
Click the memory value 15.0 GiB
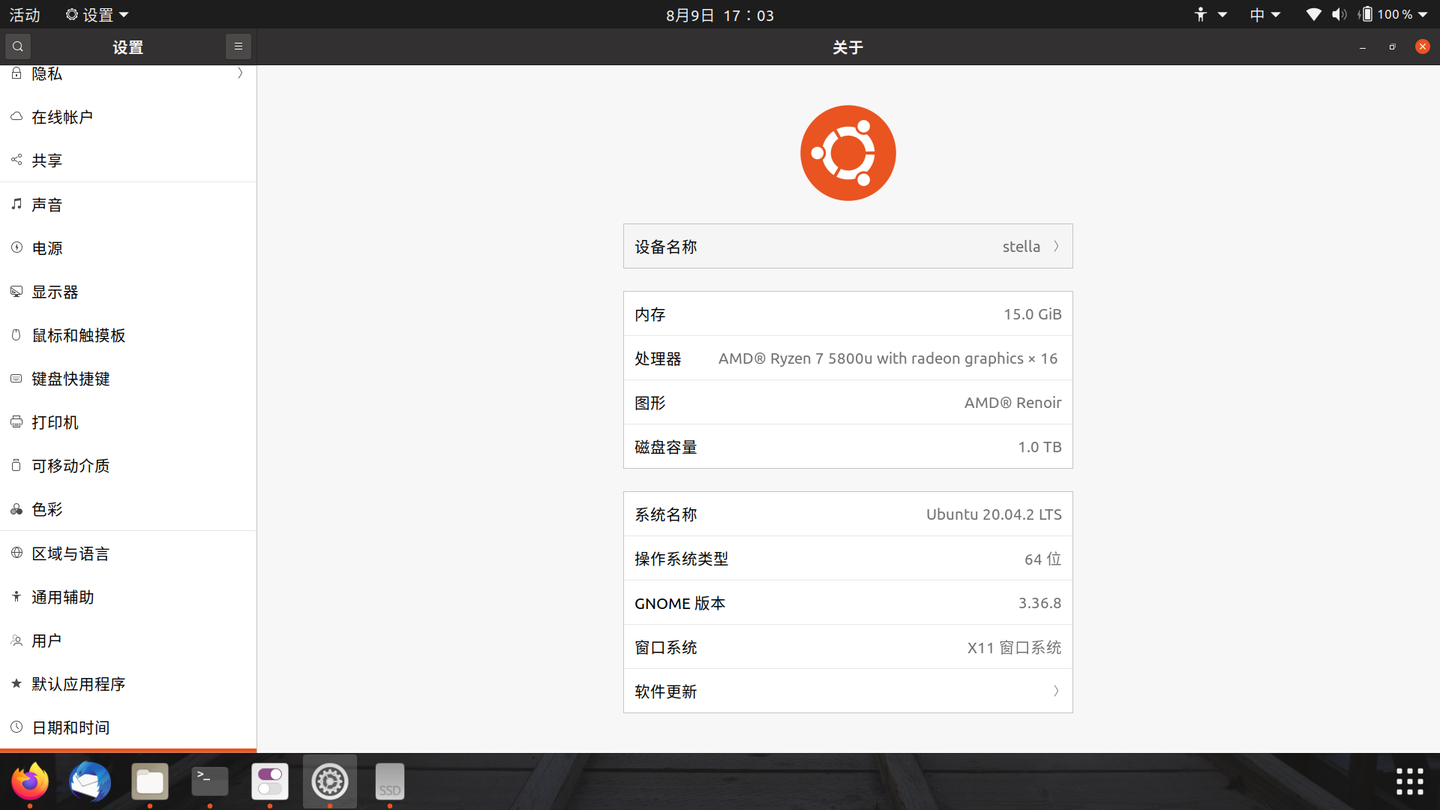pos(1033,314)
